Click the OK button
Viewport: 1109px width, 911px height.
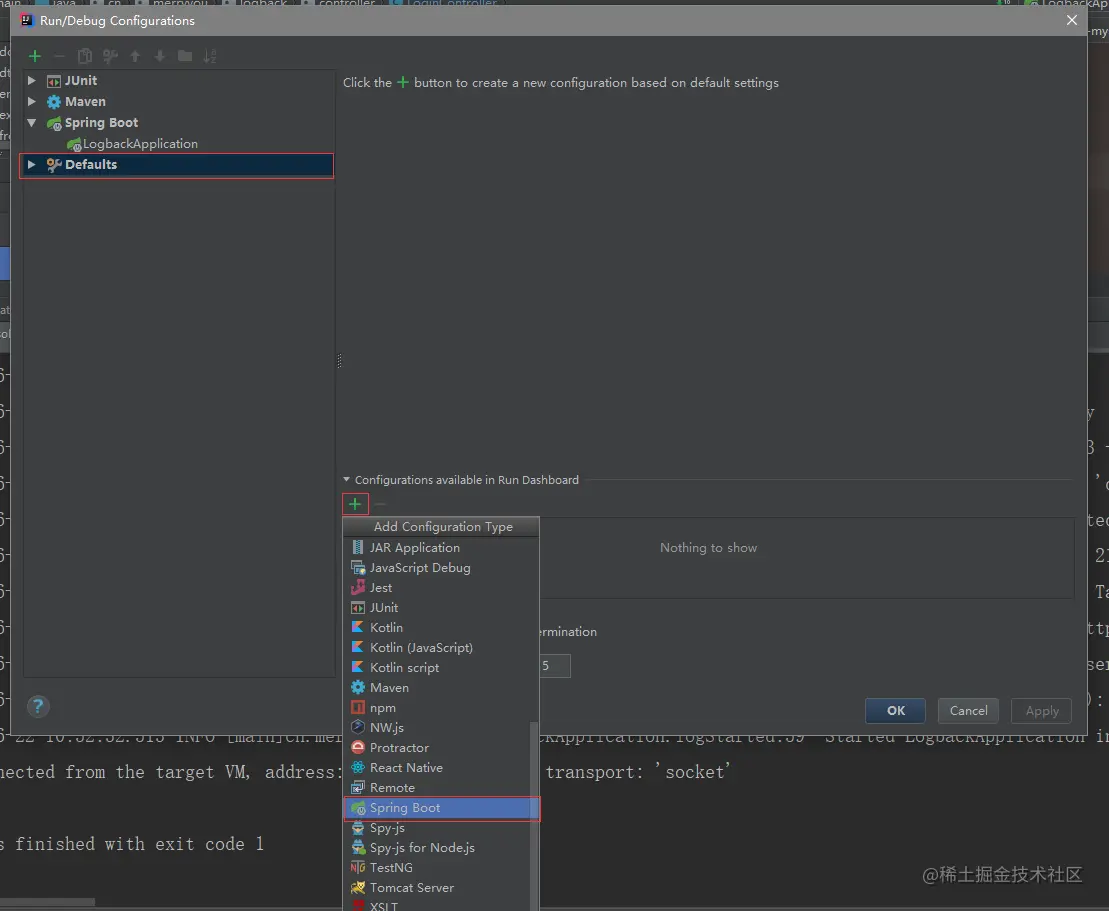[x=895, y=711]
